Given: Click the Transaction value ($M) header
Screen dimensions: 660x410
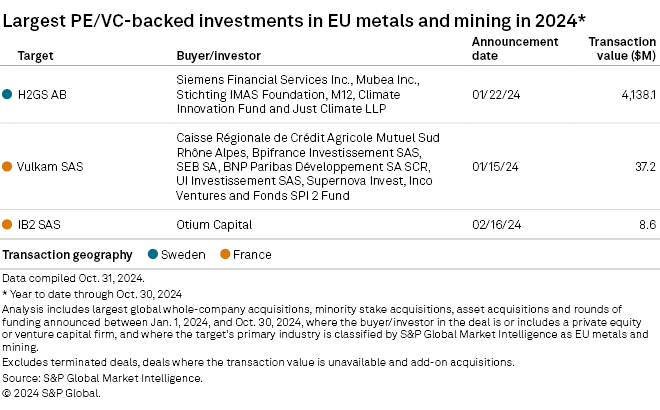Looking at the screenshot, I should coord(623,48).
